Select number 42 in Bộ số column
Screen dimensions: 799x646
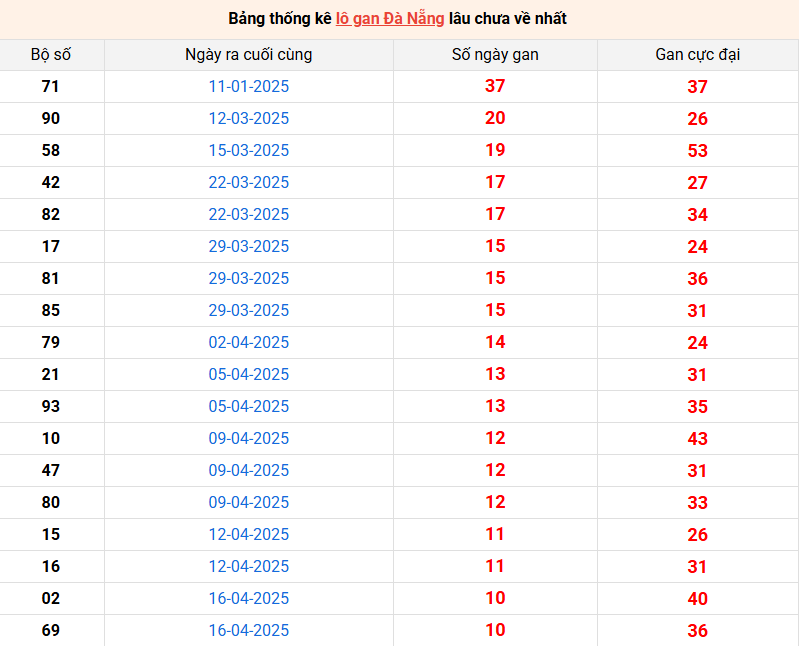click(50, 182)
